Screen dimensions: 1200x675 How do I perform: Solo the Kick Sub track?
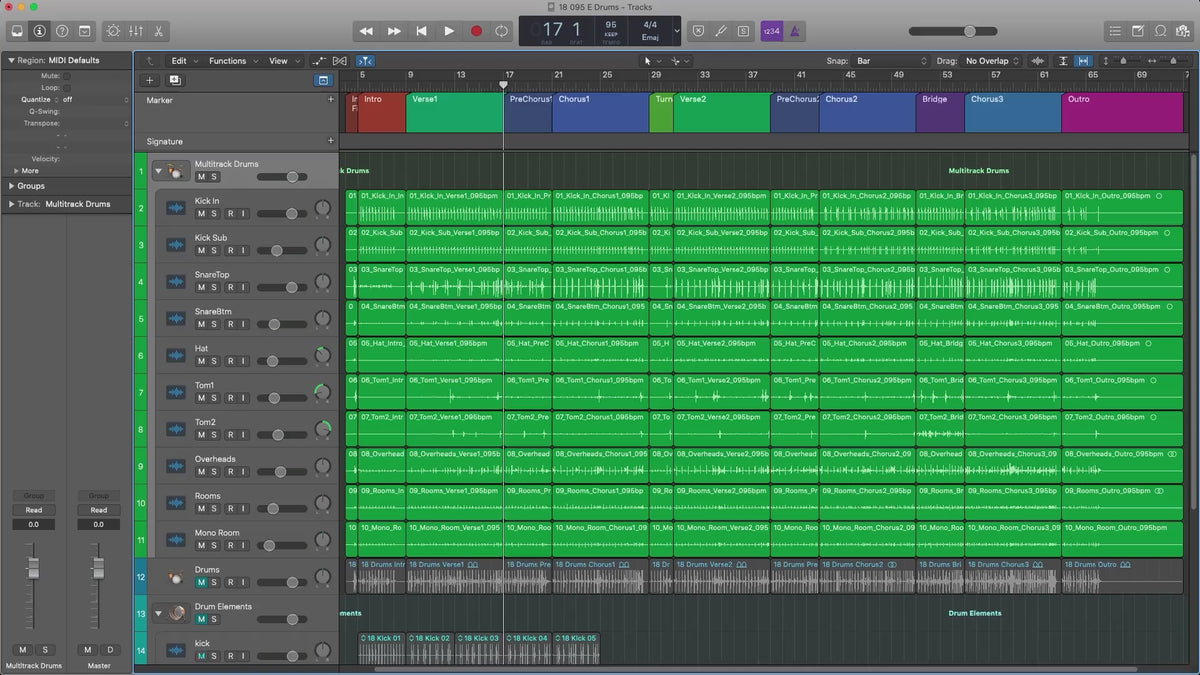[214, 251]
